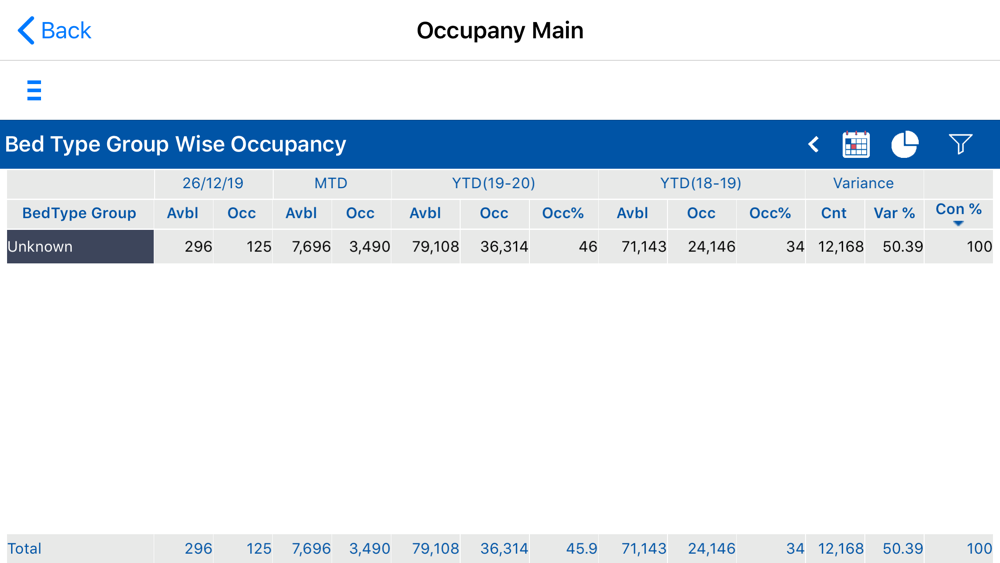Show the pie chart view
The width and height of the screenshot is (1000, 563).
pos(904,145)
